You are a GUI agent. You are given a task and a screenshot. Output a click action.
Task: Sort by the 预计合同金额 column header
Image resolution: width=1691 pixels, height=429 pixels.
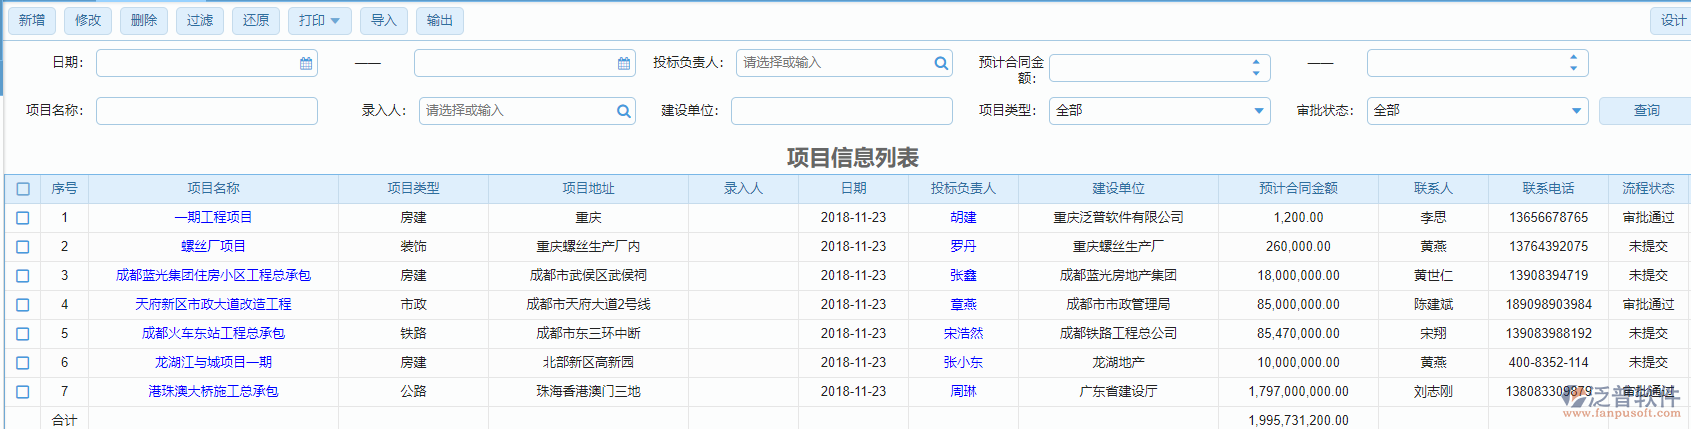click(x=1298, y=188)
